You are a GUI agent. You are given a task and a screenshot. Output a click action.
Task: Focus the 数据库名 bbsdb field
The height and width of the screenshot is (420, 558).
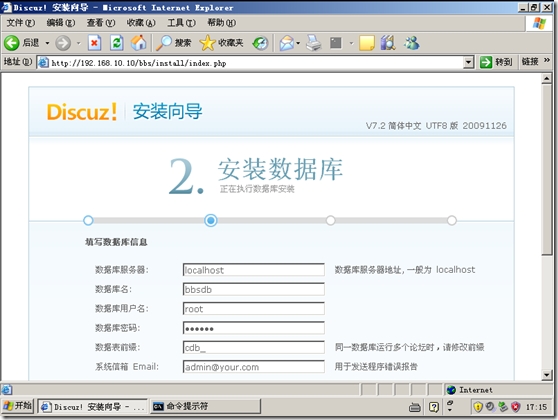pyautogui.click(x=254, y=289)
